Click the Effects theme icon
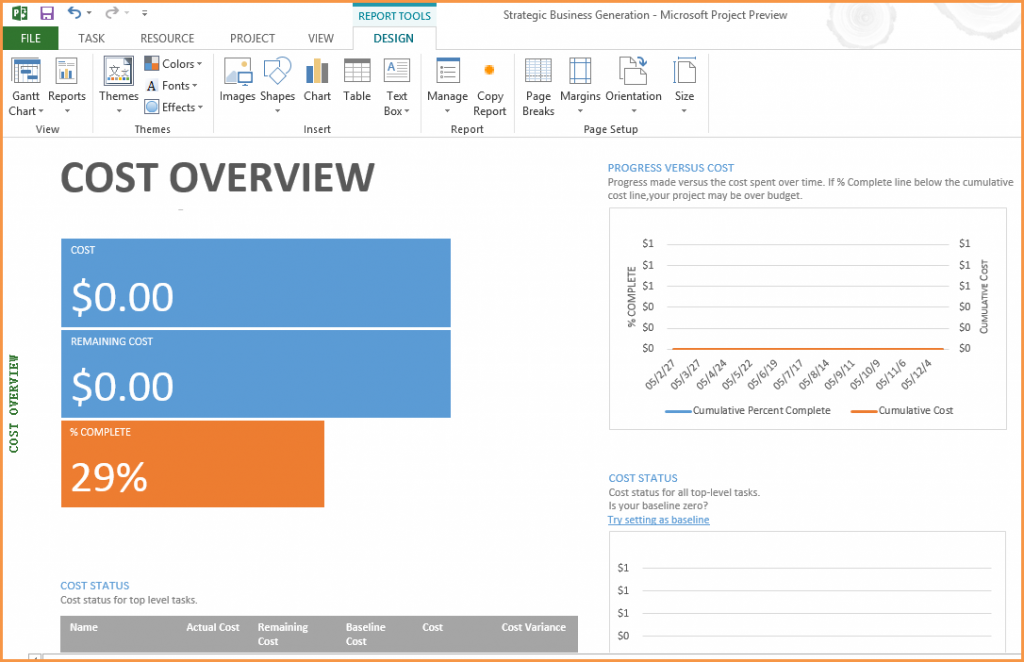Screen dimensions: 1024x662 152,107
